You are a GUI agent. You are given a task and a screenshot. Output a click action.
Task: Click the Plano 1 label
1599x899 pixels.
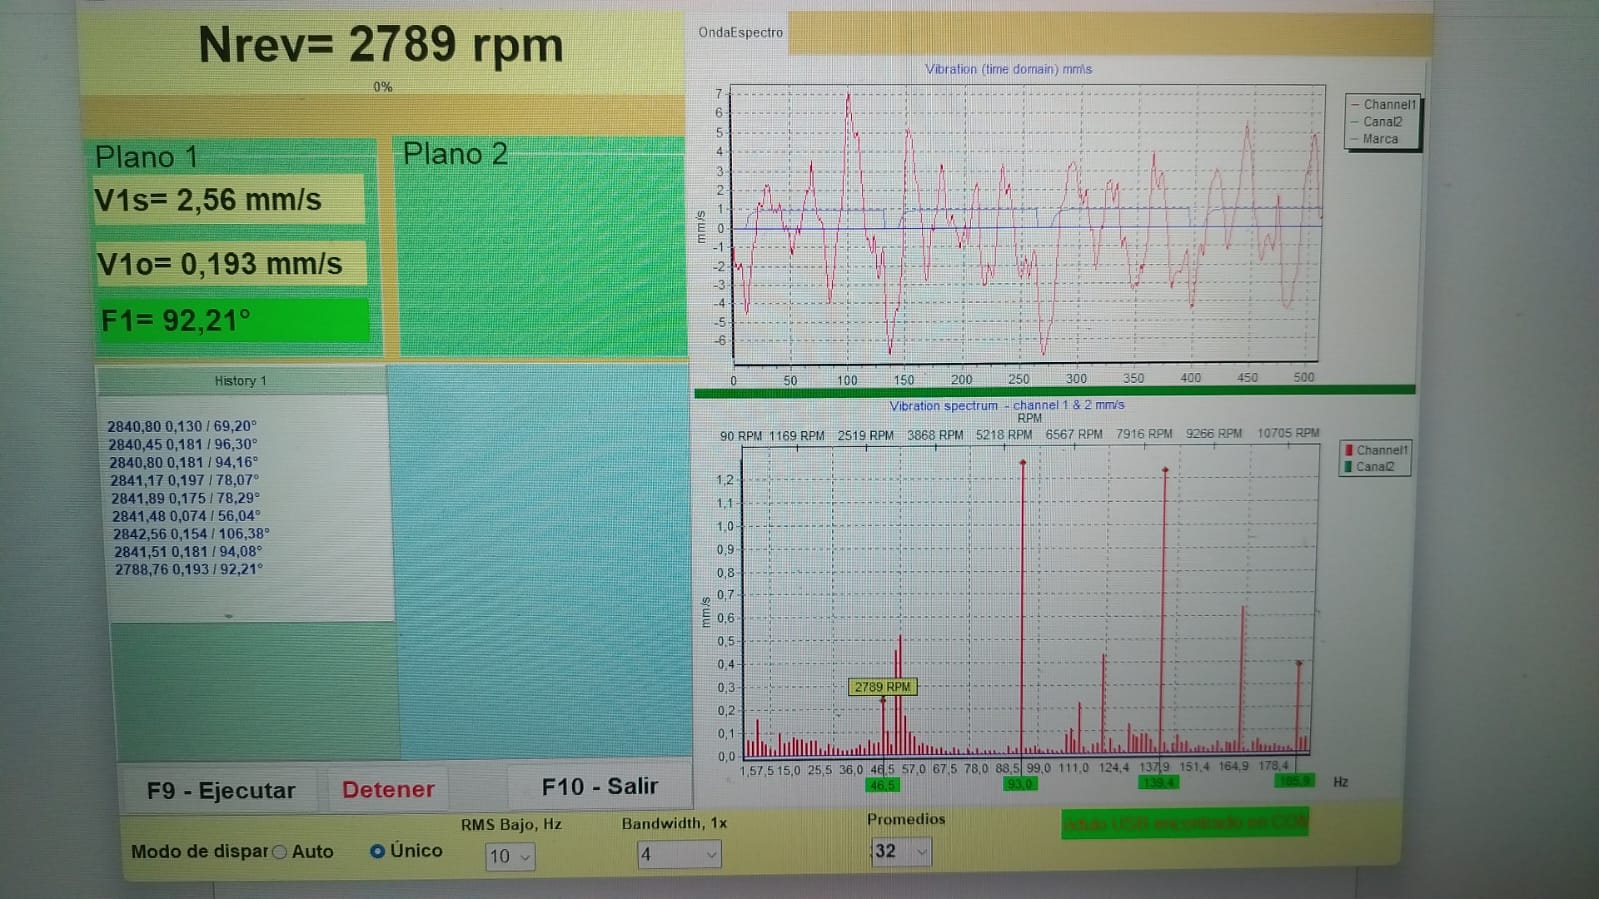point(146,157)
